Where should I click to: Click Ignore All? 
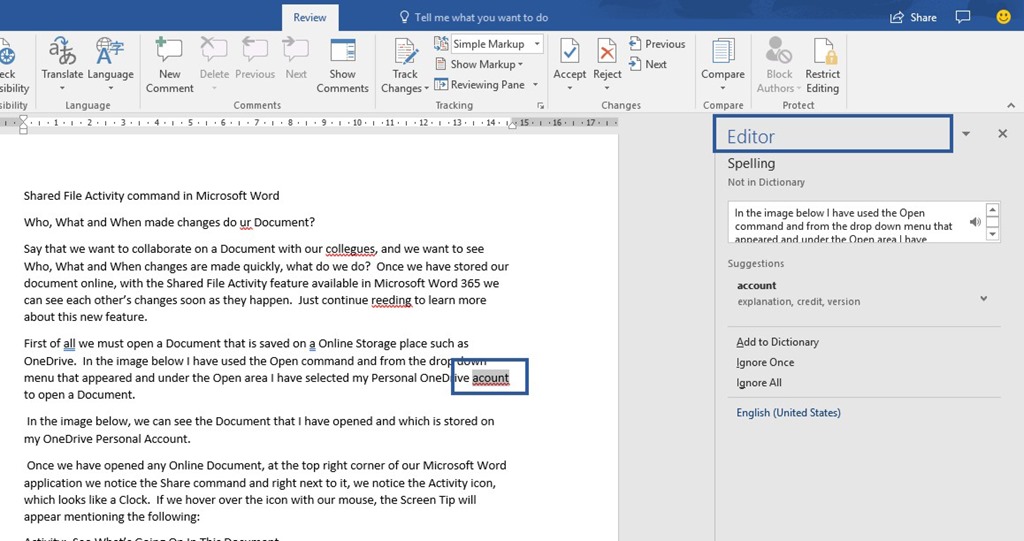tap(759, 382)
